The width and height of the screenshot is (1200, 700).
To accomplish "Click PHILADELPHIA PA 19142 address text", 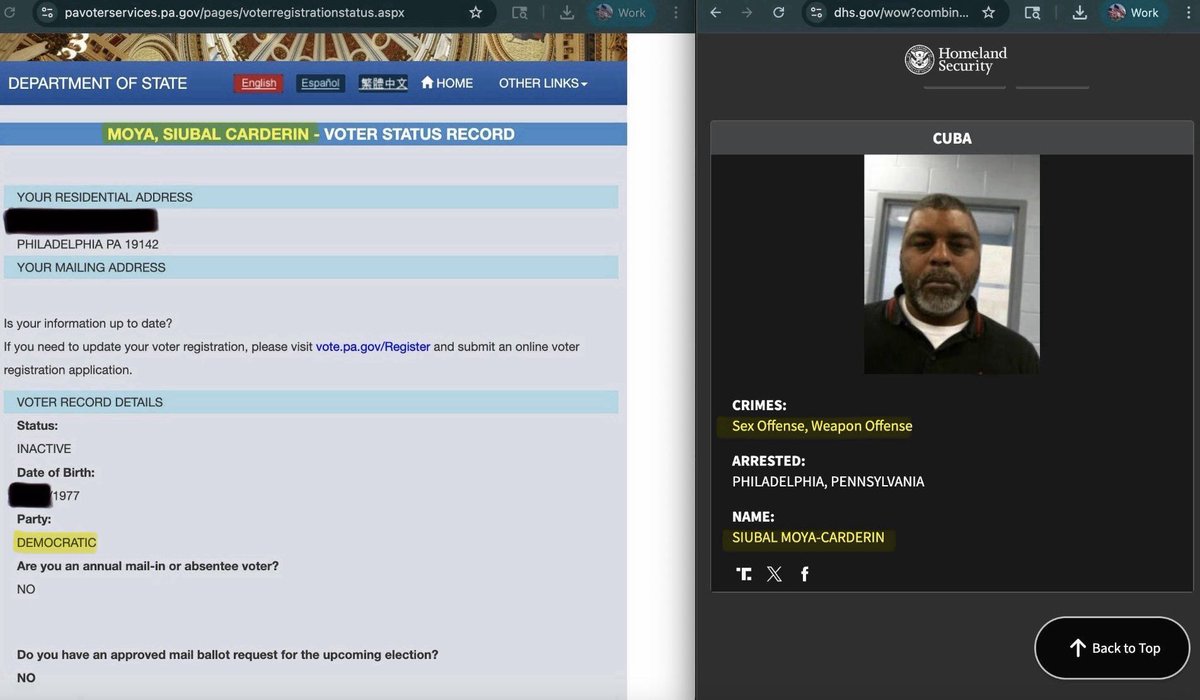I will pos(88,244).
